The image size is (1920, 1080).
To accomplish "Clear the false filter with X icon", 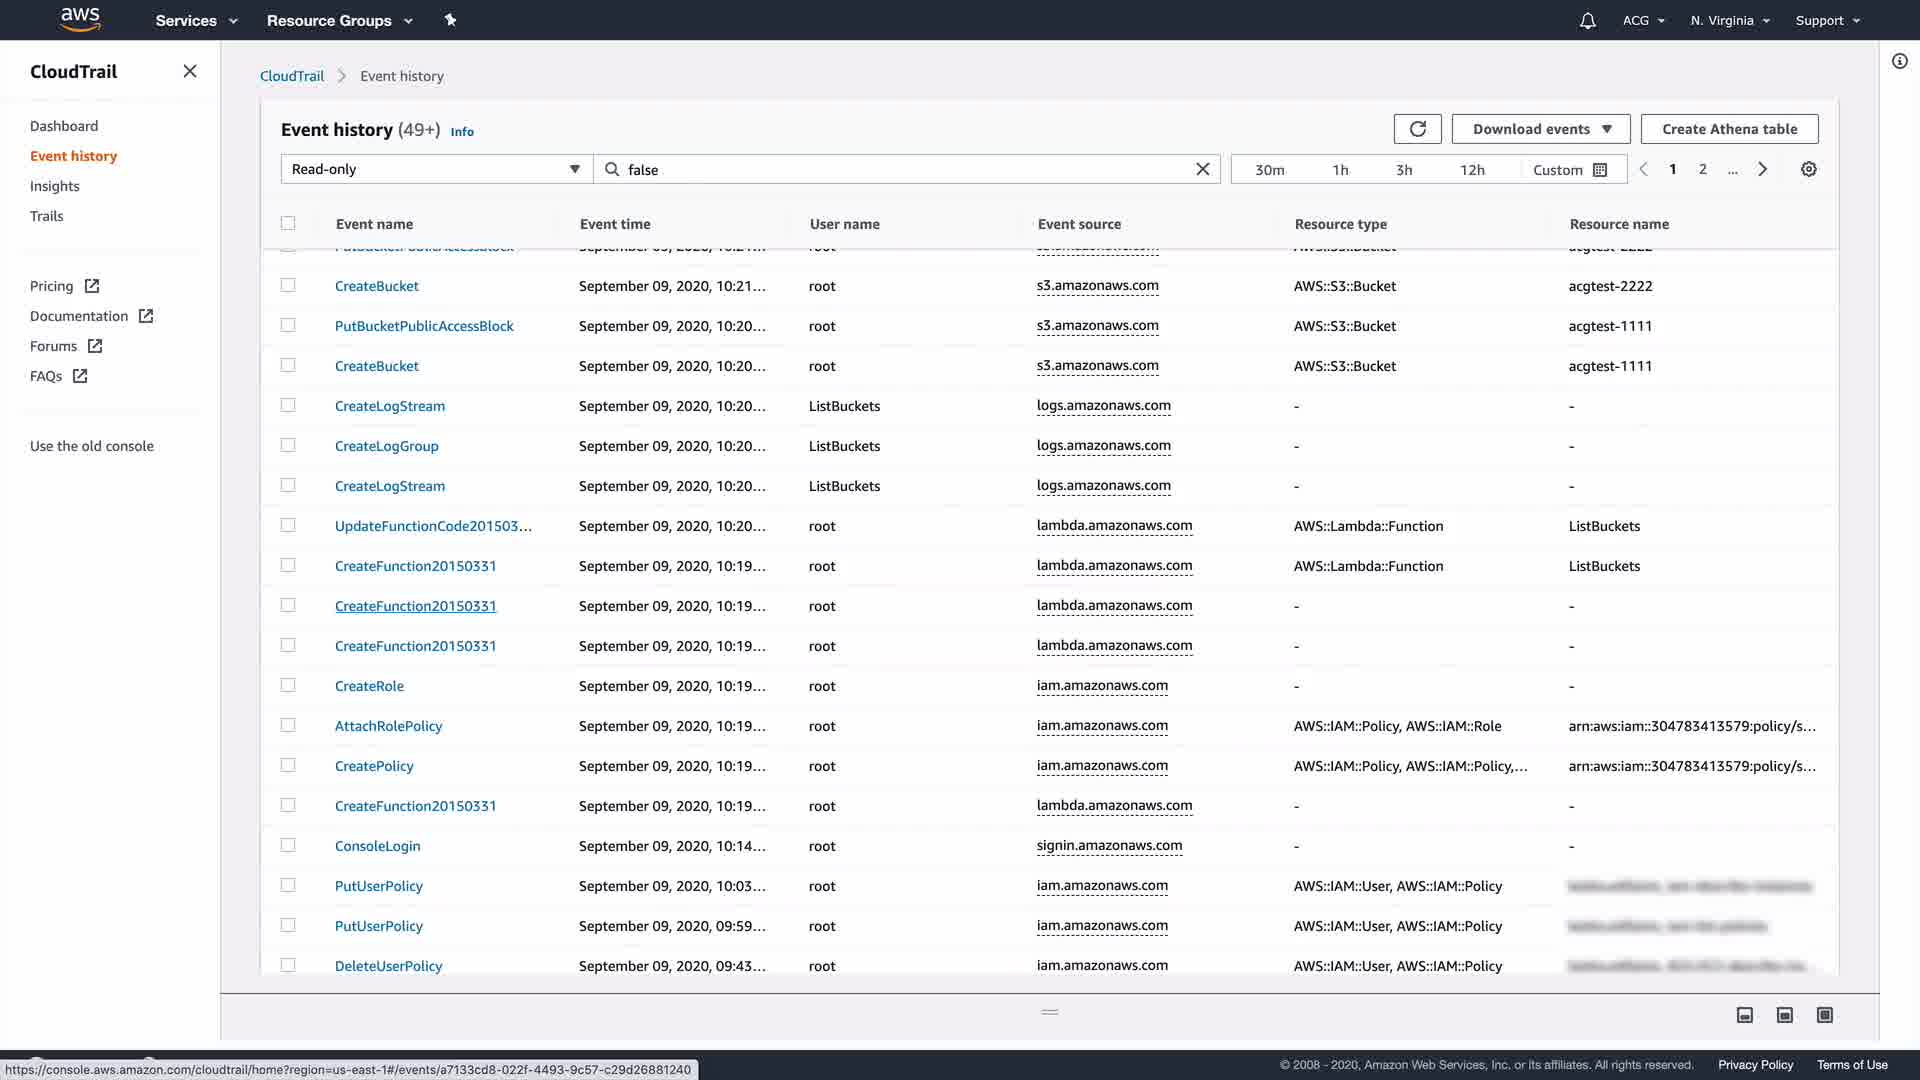I will pos(1203,169).
